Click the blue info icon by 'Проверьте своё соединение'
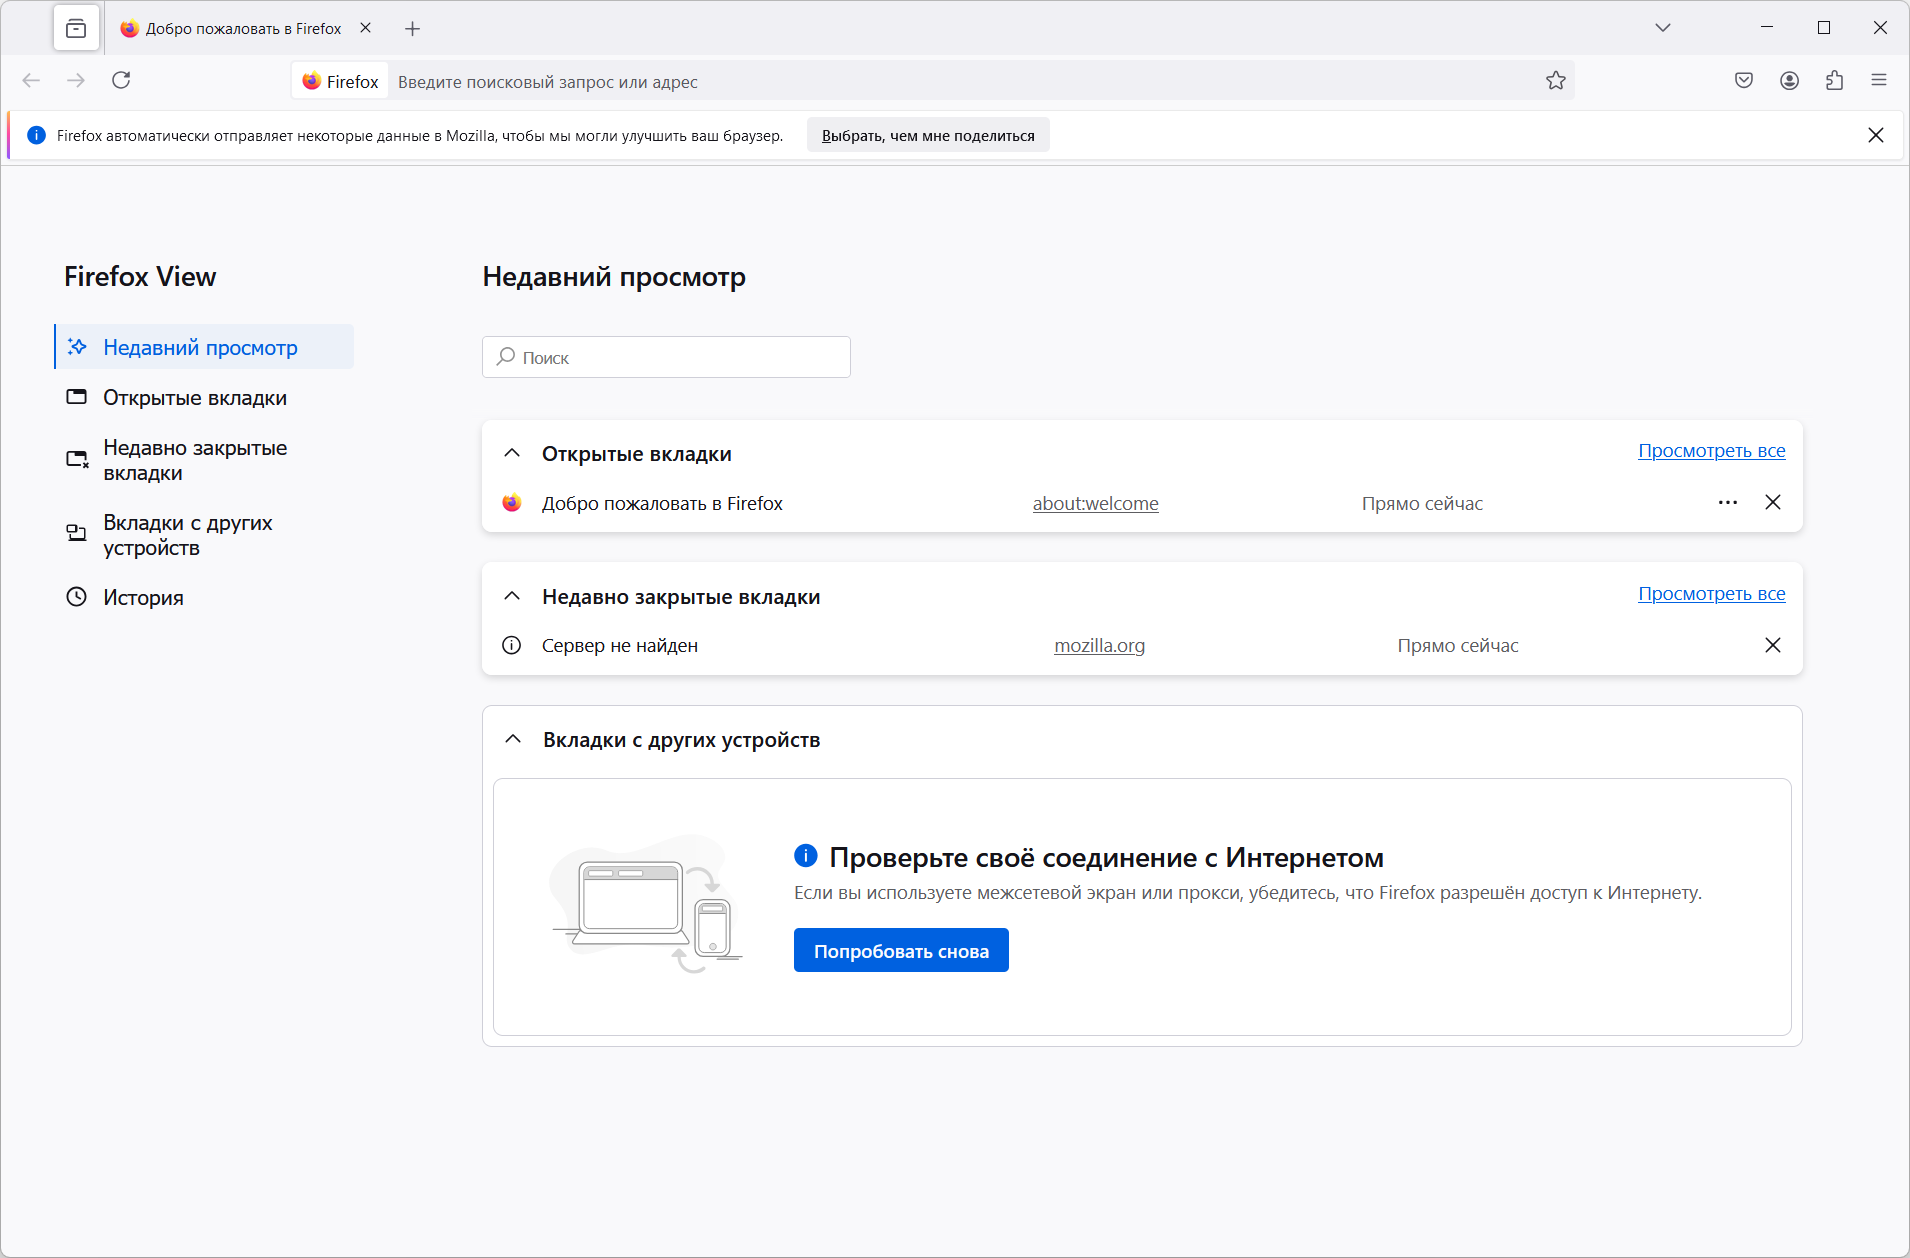Viewport: 1910px width, 1258px height. pyautogui.click(x=806, y=856)
